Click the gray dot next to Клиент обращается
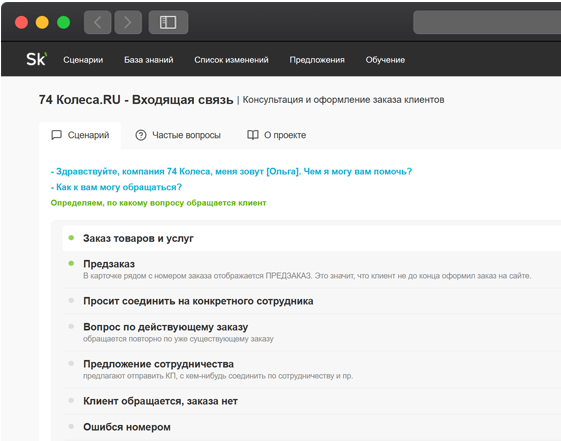This screenshot has width=561, height=441. pyautogui.click(x=71, y=401)
